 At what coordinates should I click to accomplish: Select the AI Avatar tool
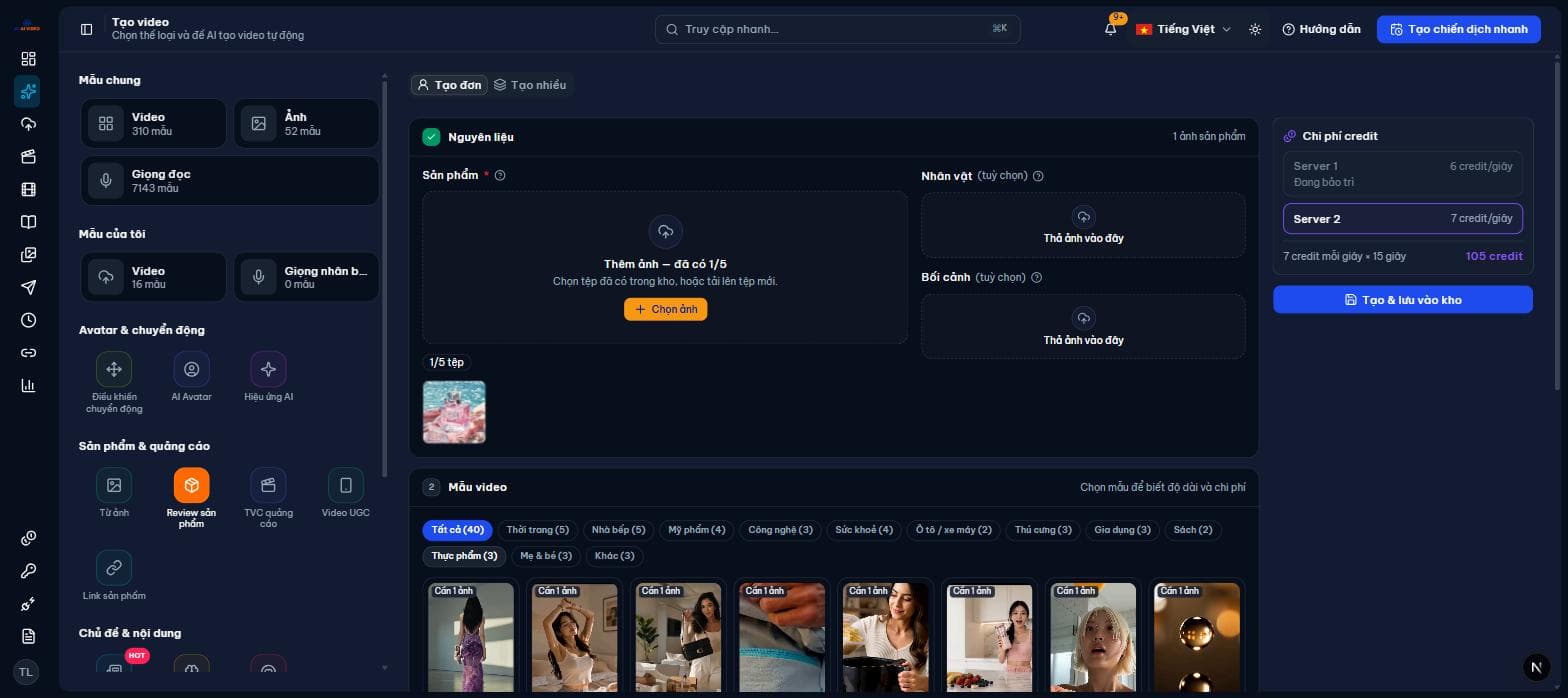191,377
